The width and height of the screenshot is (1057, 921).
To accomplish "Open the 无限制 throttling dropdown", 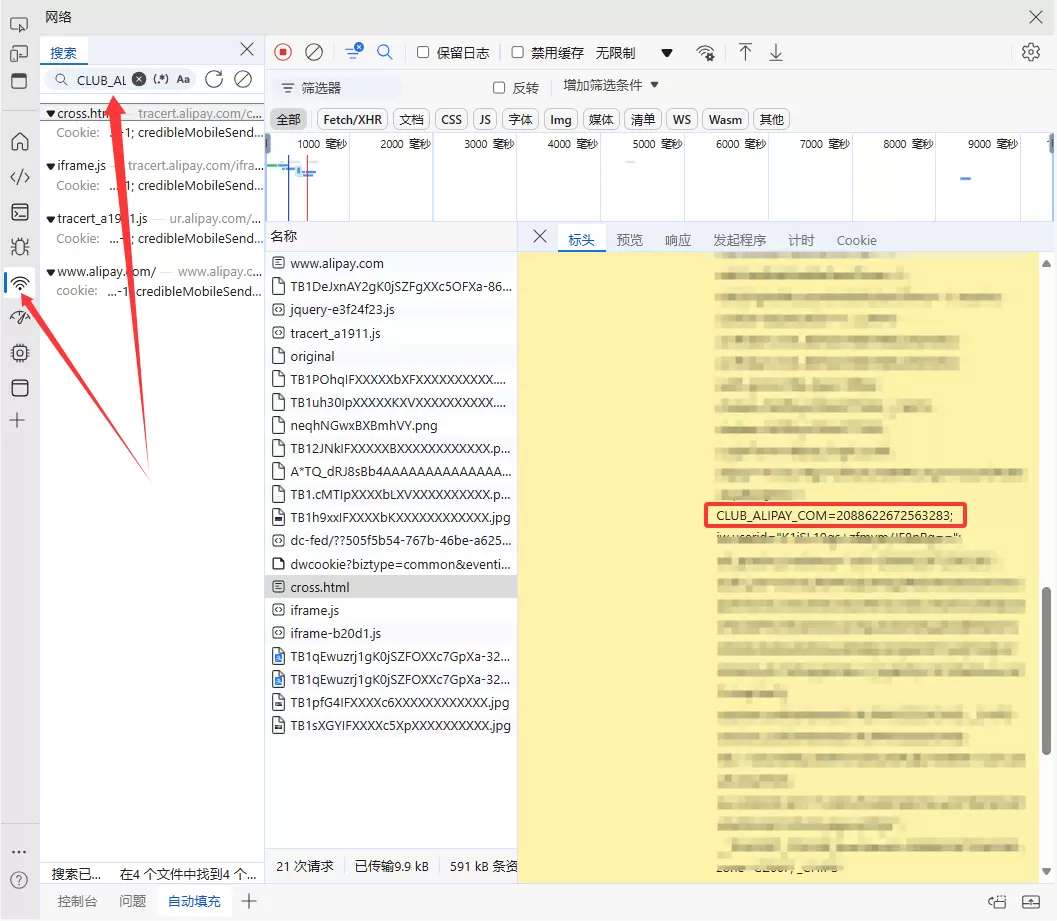I will [x=634, y=53].
